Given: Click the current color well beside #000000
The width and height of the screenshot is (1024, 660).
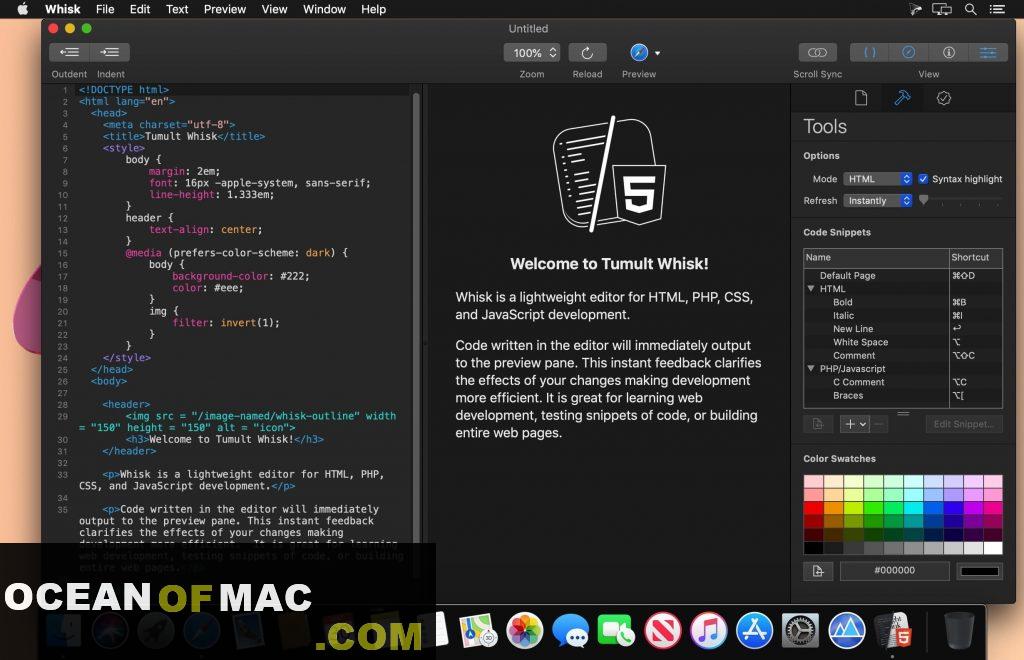Looking at the screenshot, I should pyautogui.click(x=979, y=571).
